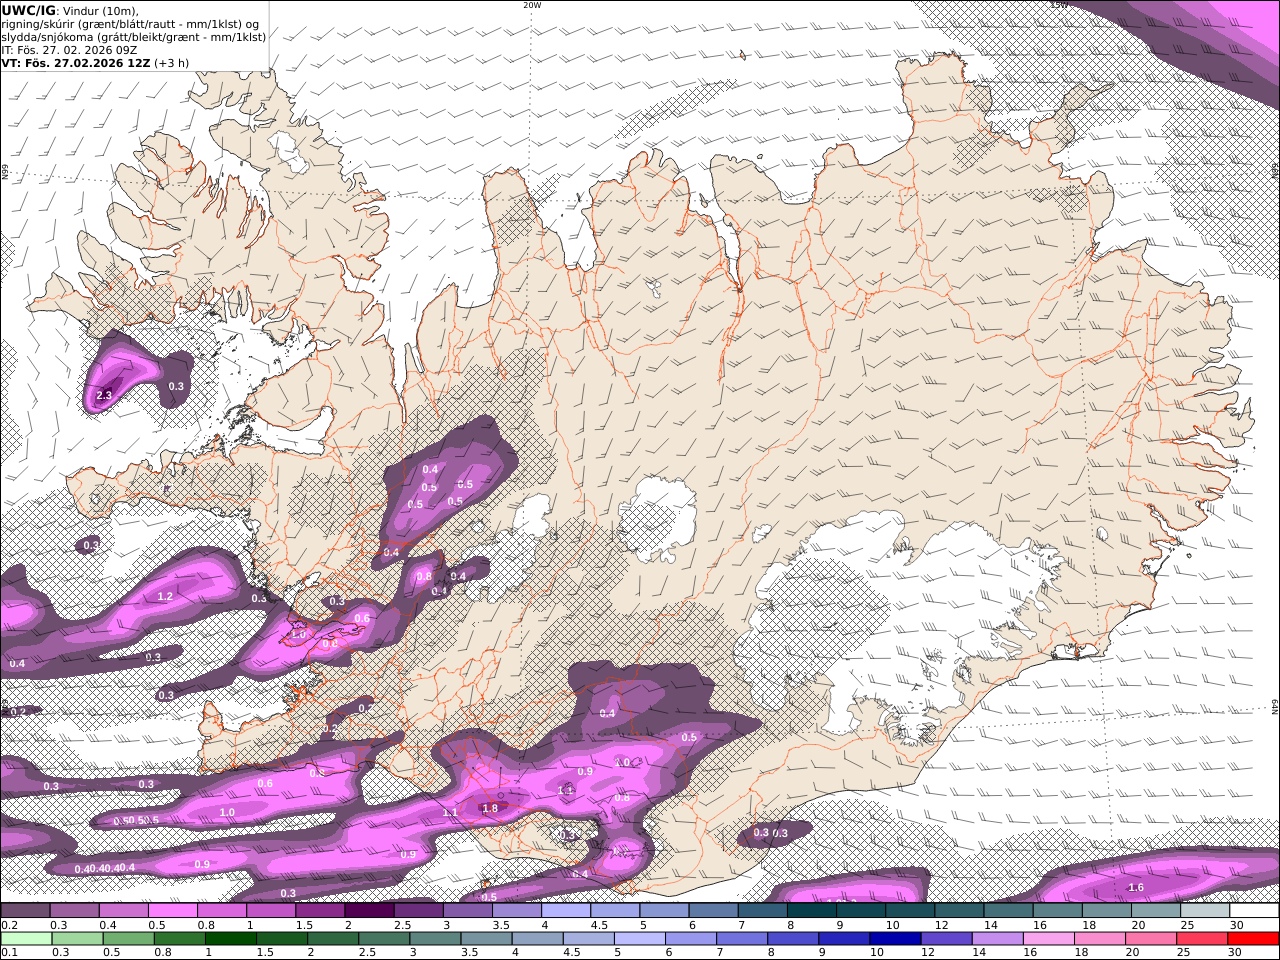
Task: Pick the bottom legend row pink swatch between 16 and 18
Action: (1048, 939)
